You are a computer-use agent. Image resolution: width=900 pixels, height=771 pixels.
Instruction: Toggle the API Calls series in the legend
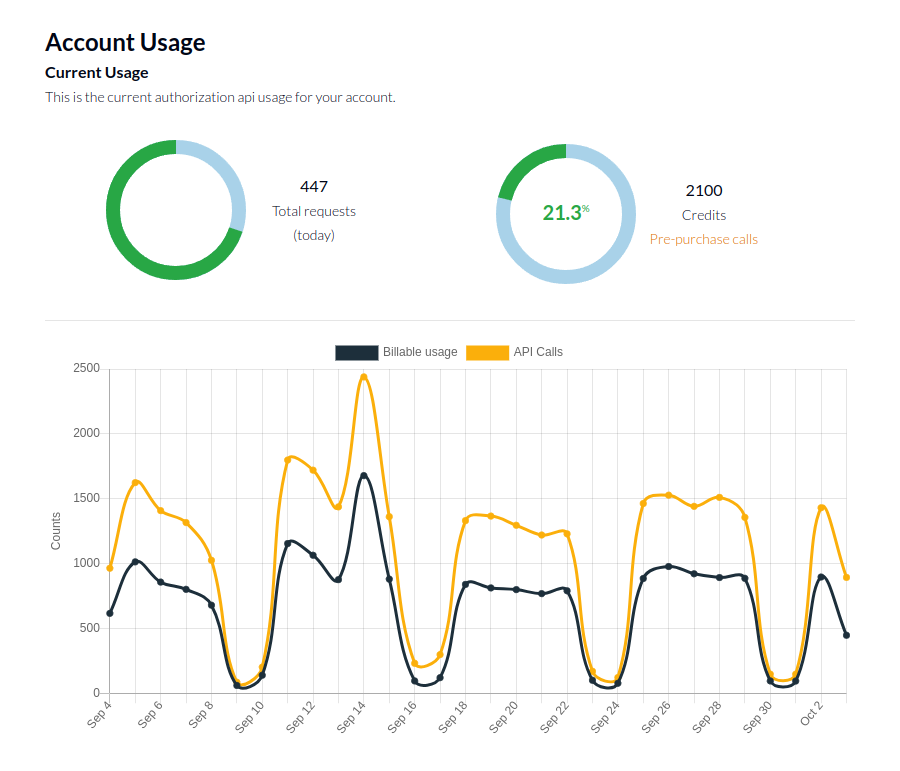tap(537, 352)
